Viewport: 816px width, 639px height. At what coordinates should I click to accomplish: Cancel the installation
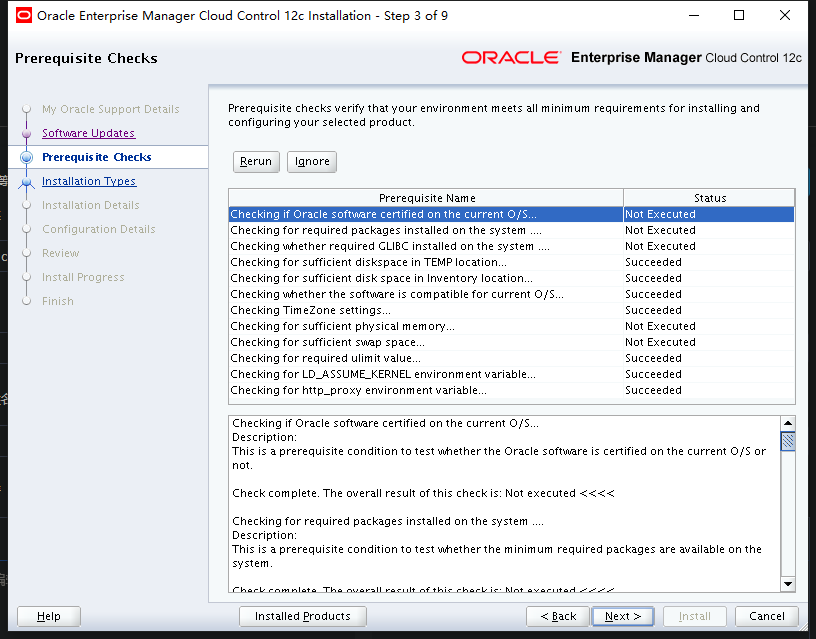(x=767, y=616)
